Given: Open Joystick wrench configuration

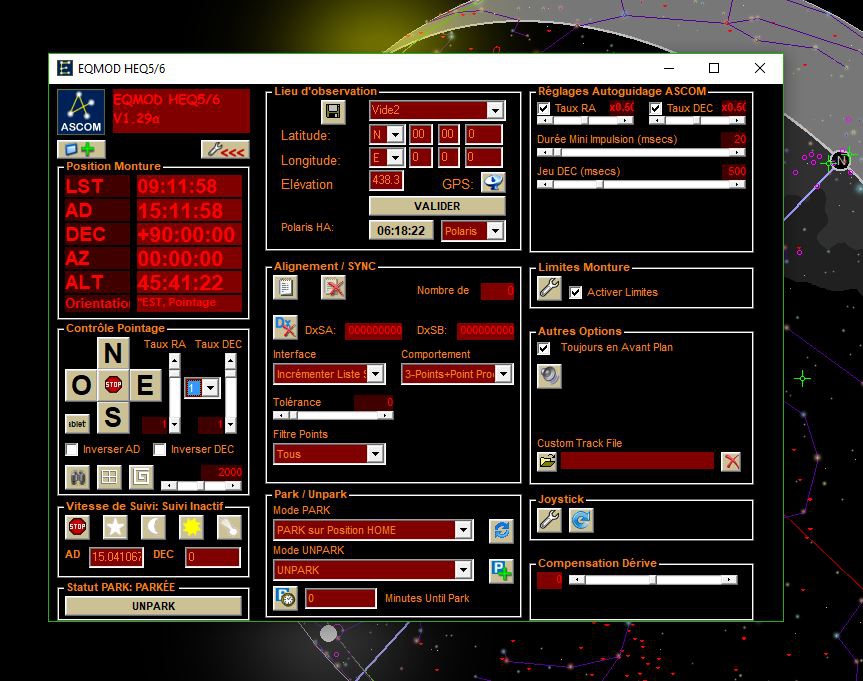Looking at the screenshot, I should (549, 520).
